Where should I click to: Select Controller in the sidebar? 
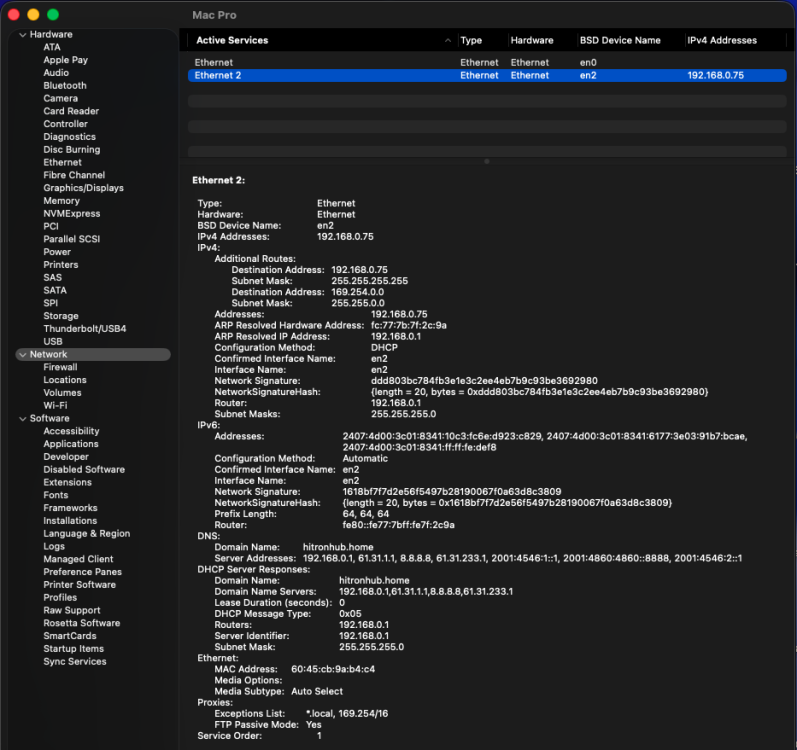coord(66,124)
